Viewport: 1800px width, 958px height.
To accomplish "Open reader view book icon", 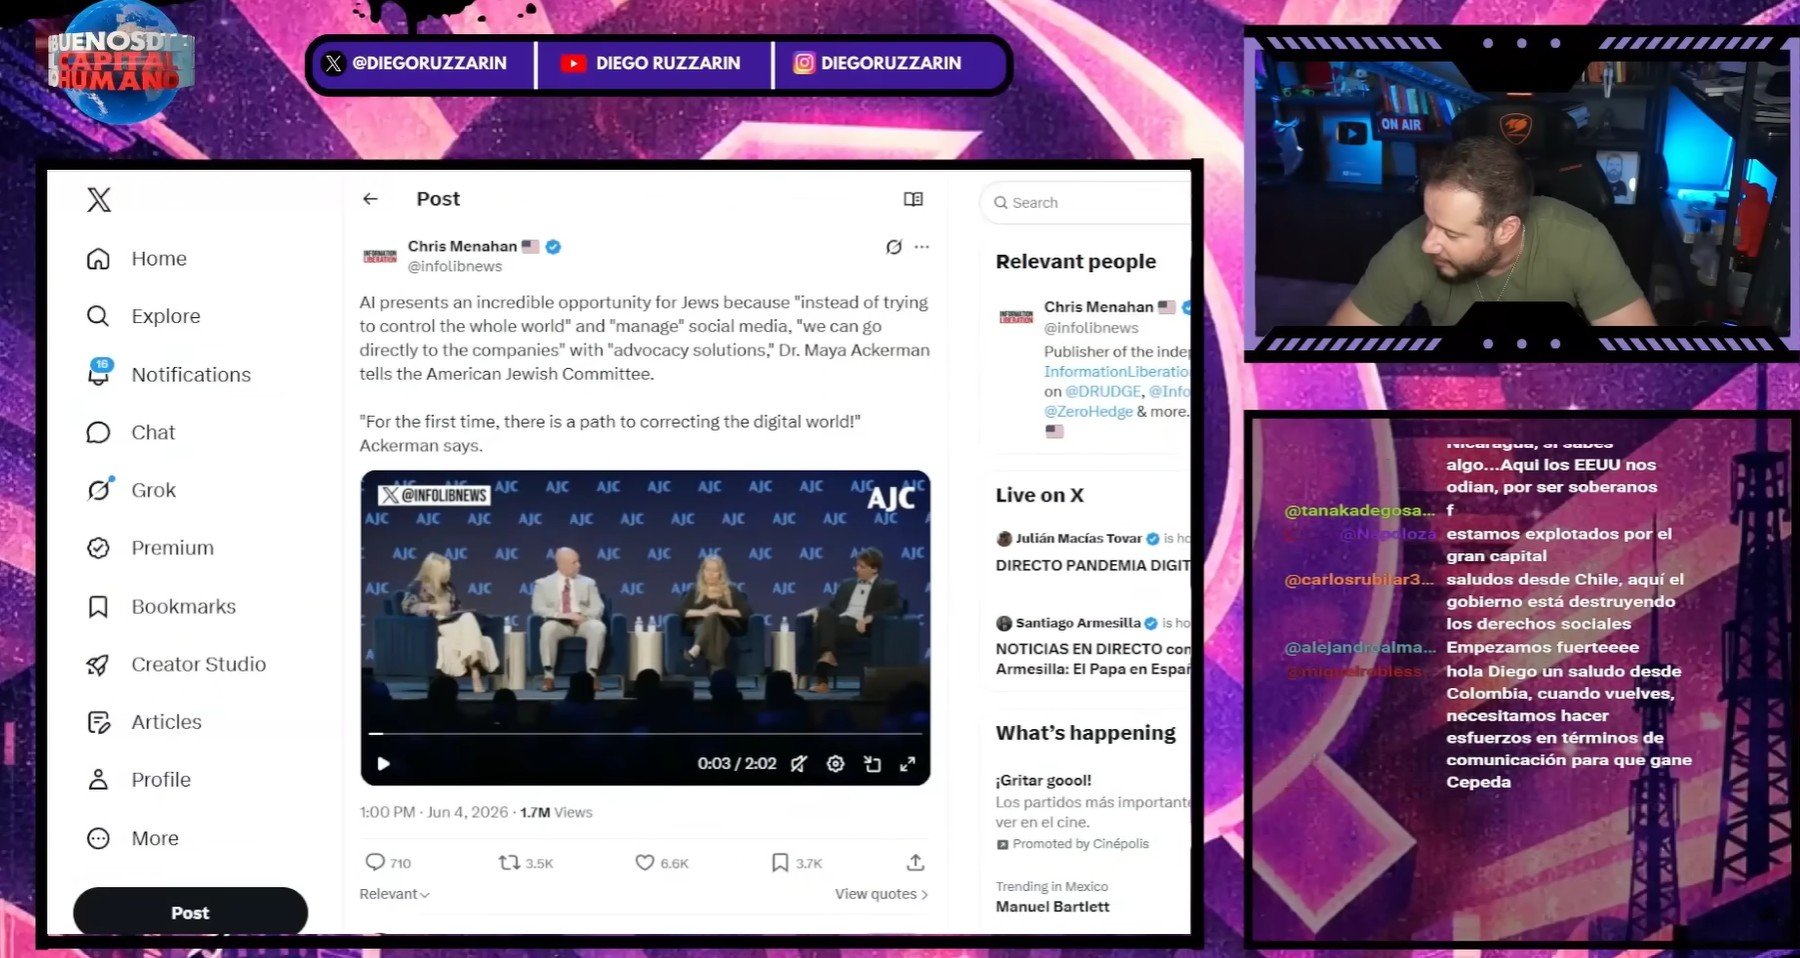I will pos(913,199).
